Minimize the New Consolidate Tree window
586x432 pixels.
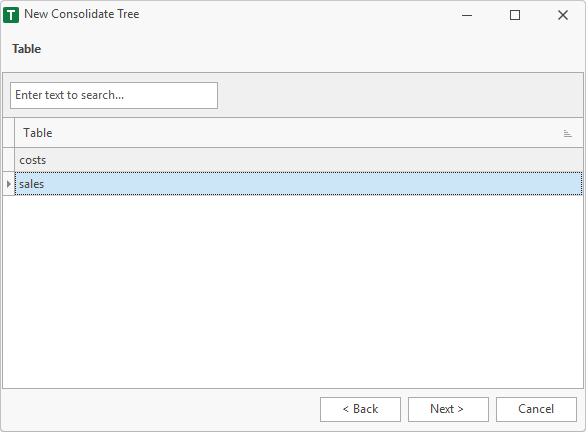(x=467, y=15)
